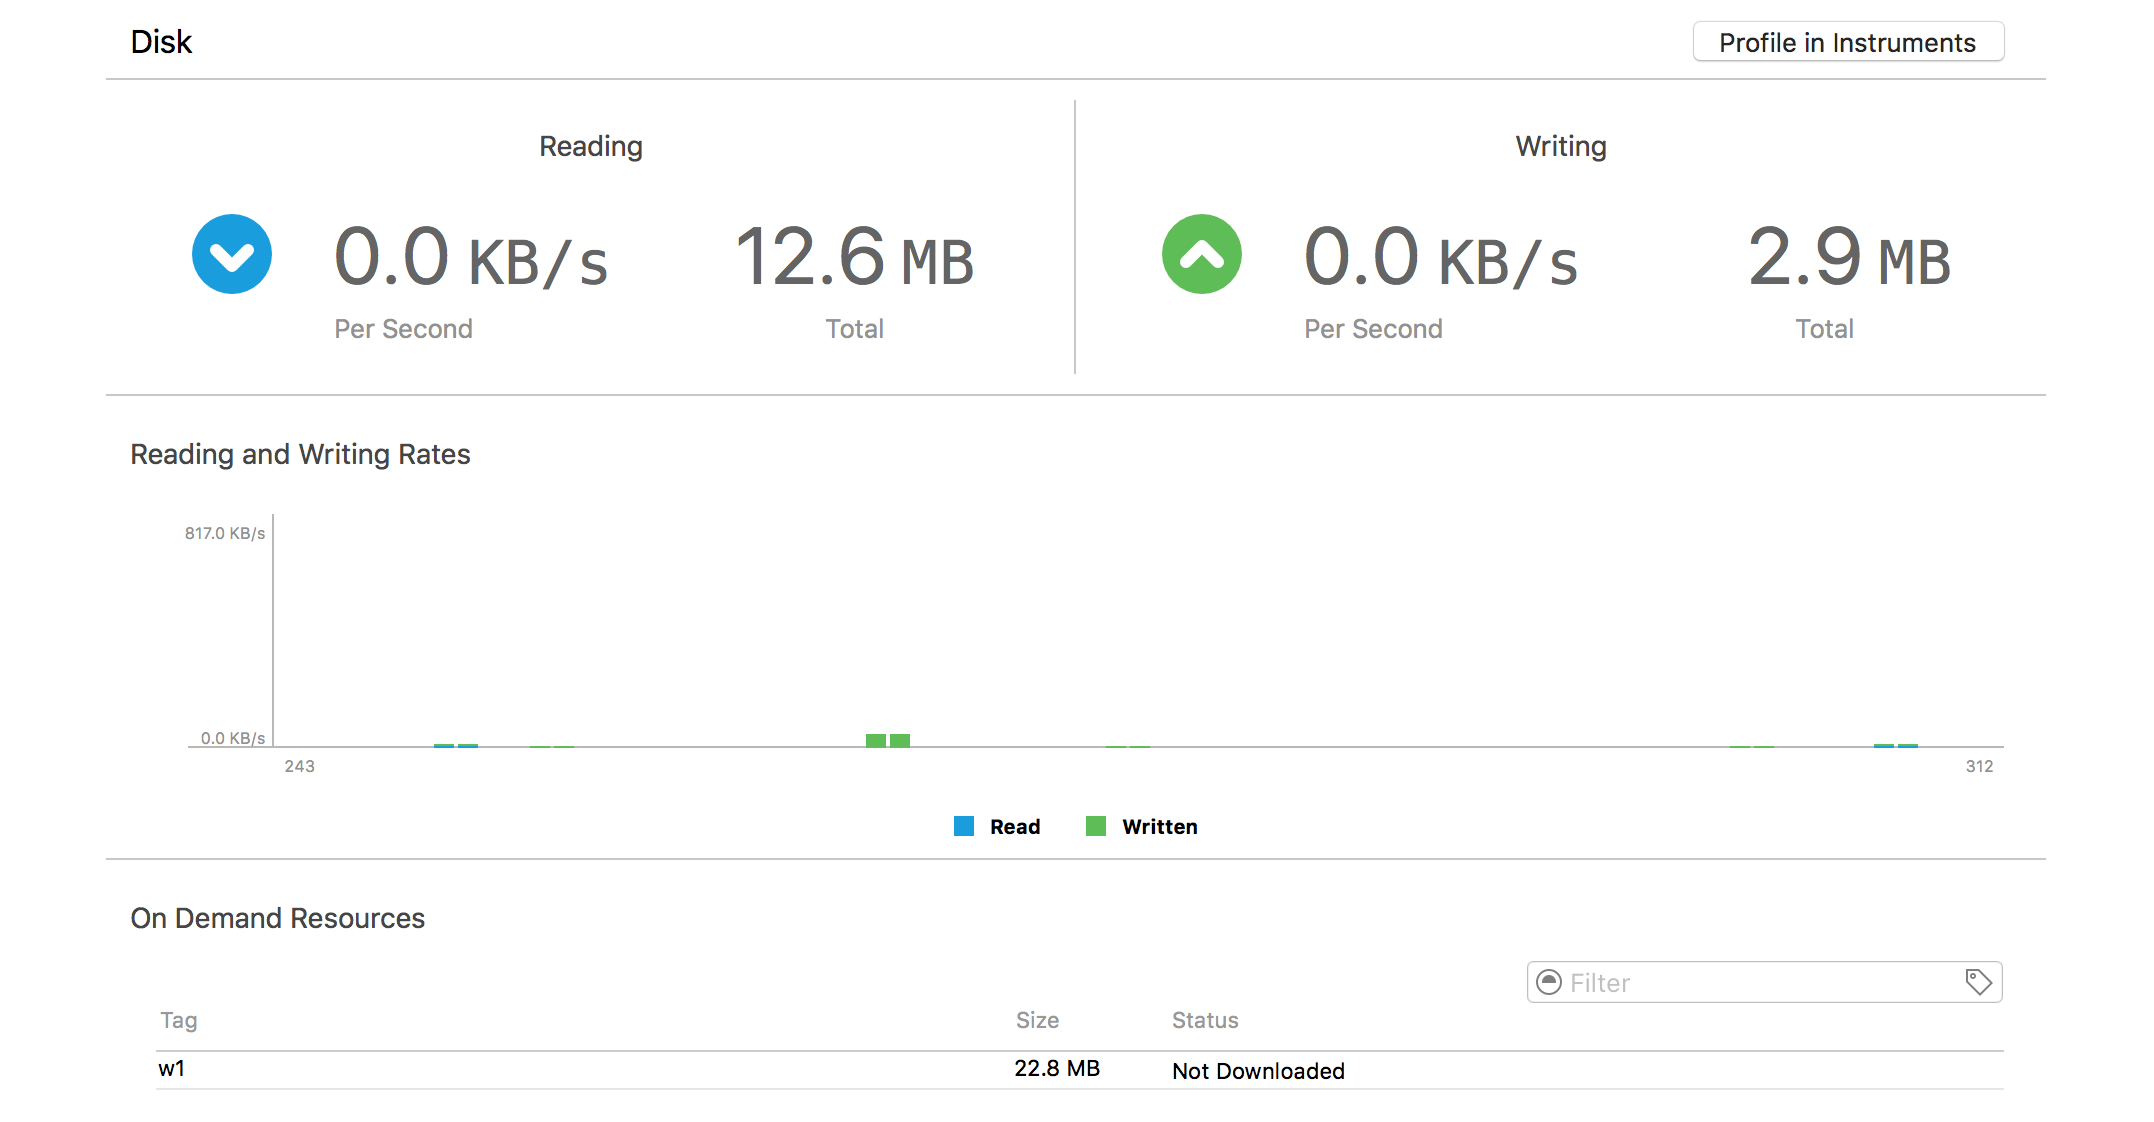The height and width of the screenshot is (1122, 2154).
Task: Click the tag icon in Filter field
Action: 1977,982
